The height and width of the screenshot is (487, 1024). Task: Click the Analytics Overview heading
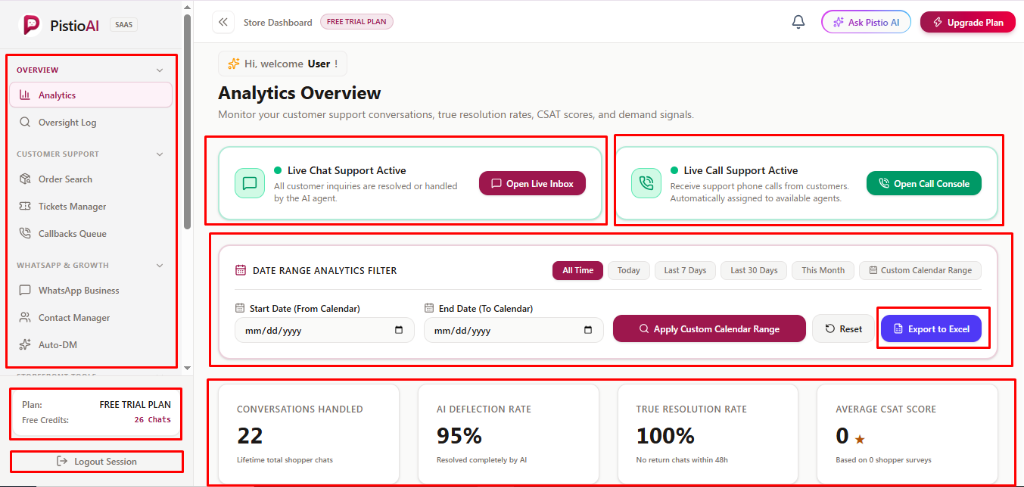point(299,93)
